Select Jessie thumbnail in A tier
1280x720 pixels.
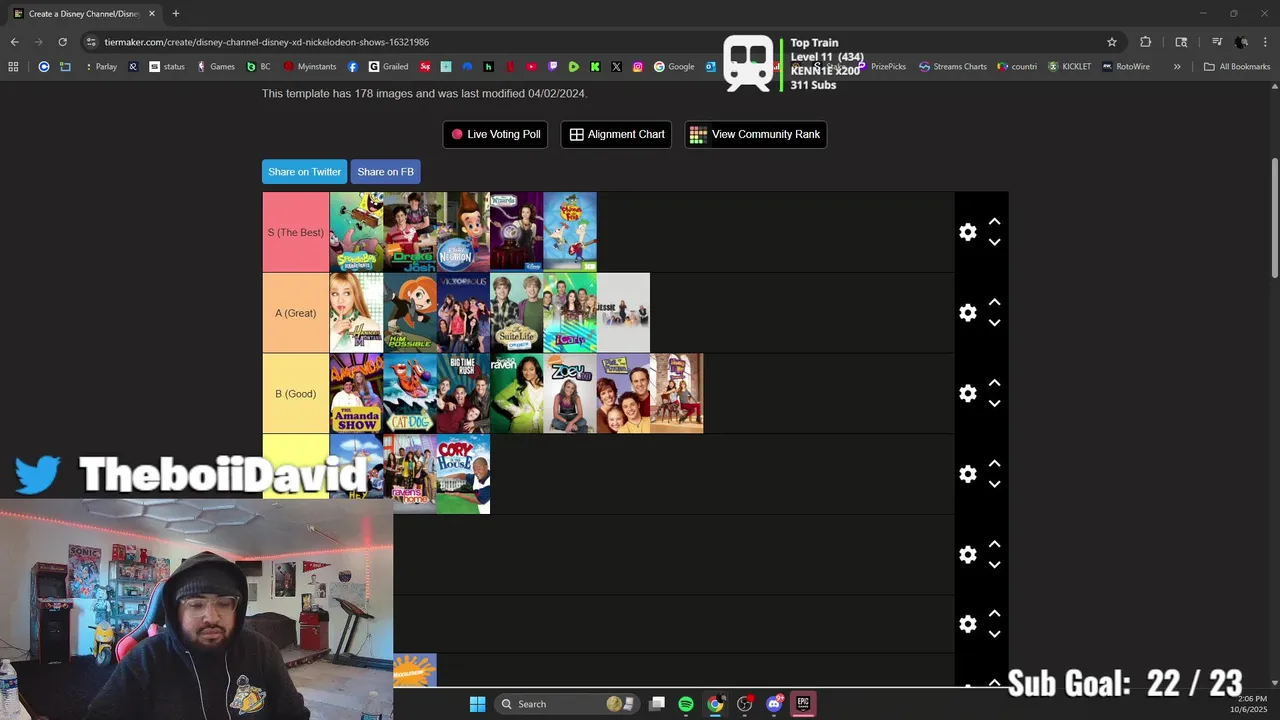623,313
